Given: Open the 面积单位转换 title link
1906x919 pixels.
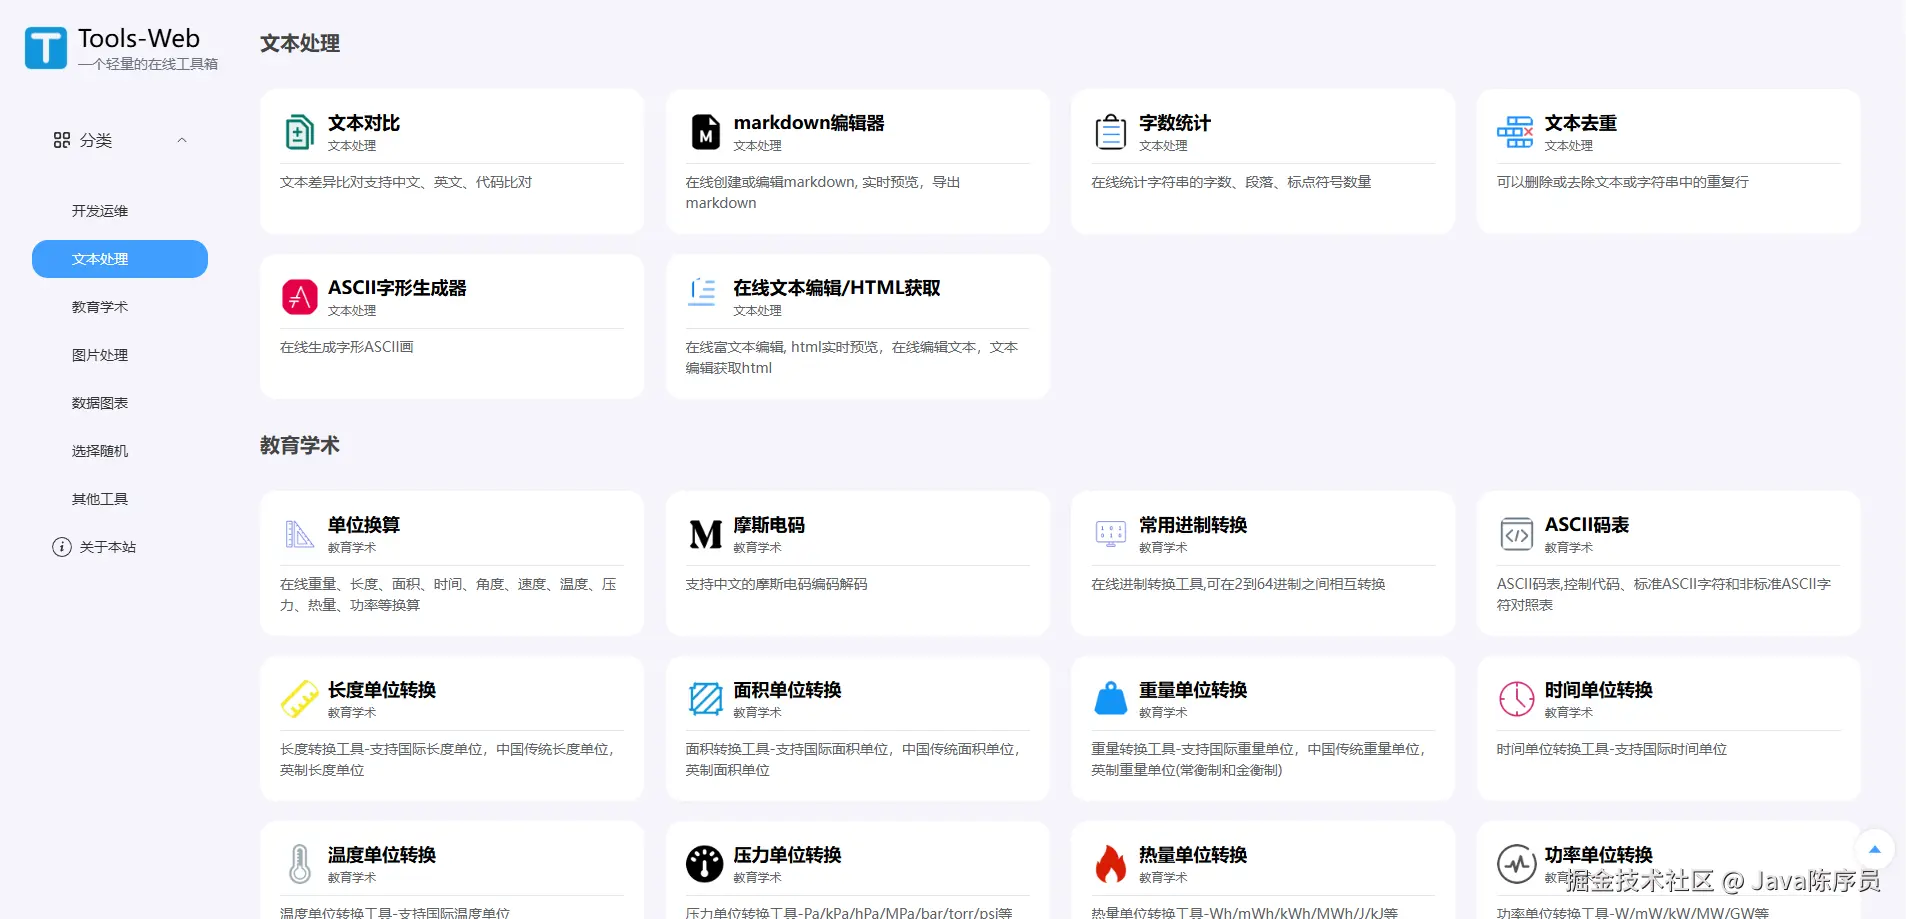Looking at the screenshot, I should (x=787, y=690).
